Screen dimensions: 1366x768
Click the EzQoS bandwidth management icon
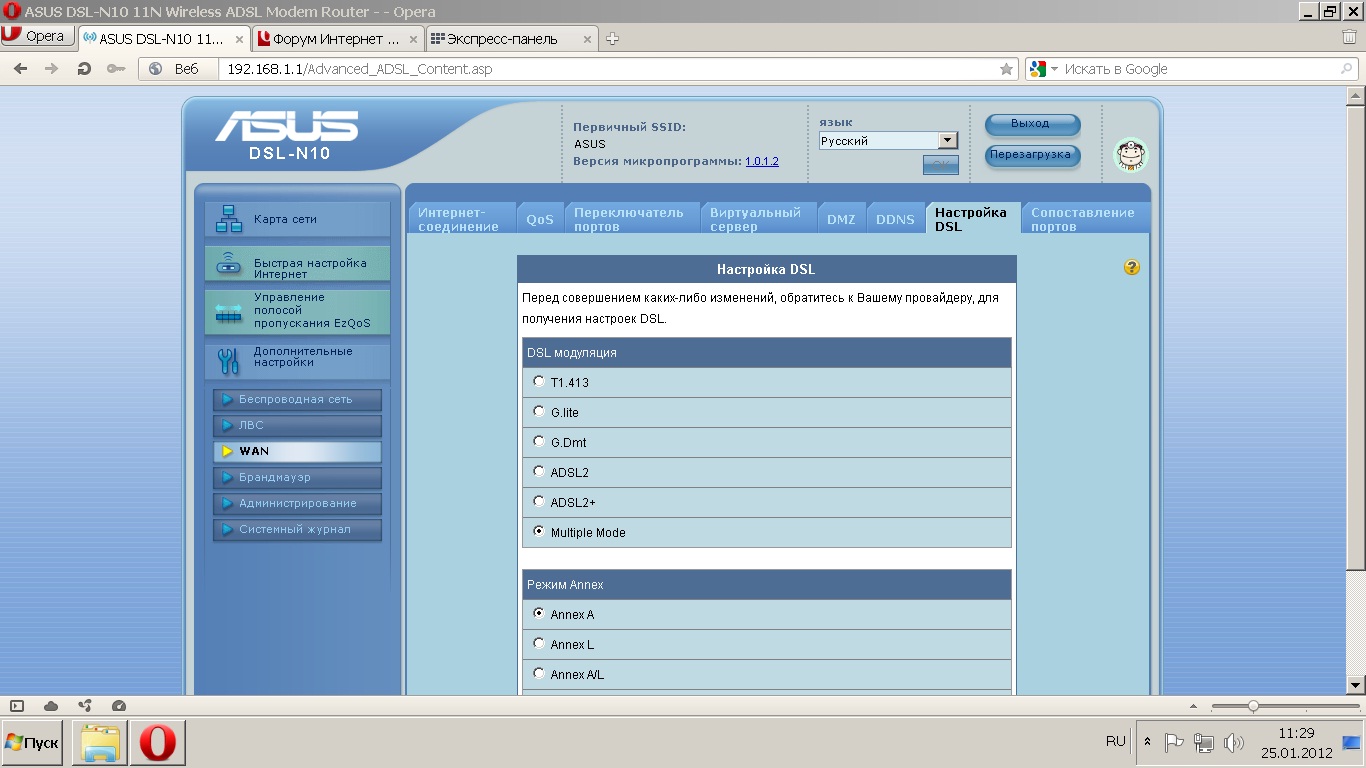point(229,313)
